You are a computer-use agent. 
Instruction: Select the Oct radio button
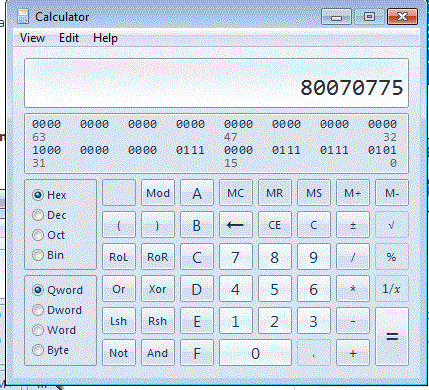[x=49, y=235]
